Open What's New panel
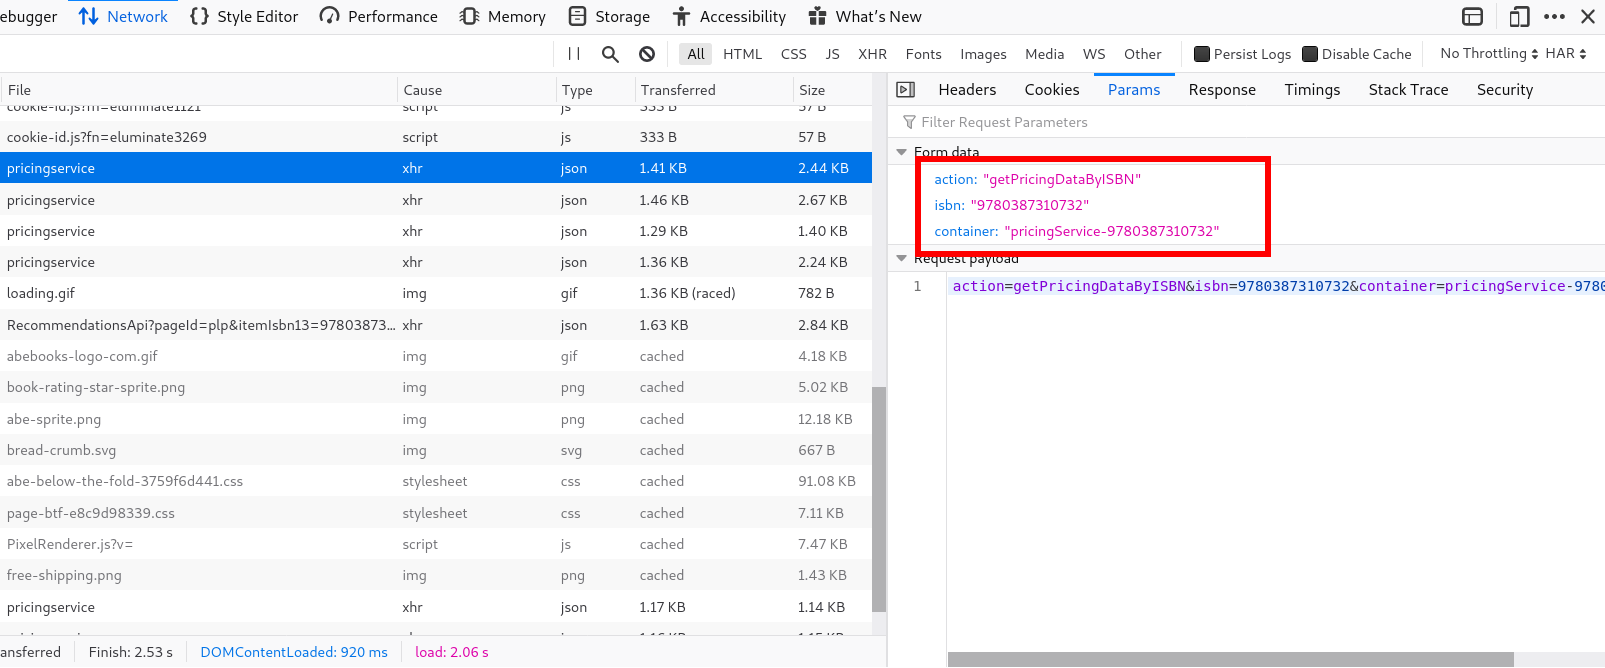 (x=865, y=16)
